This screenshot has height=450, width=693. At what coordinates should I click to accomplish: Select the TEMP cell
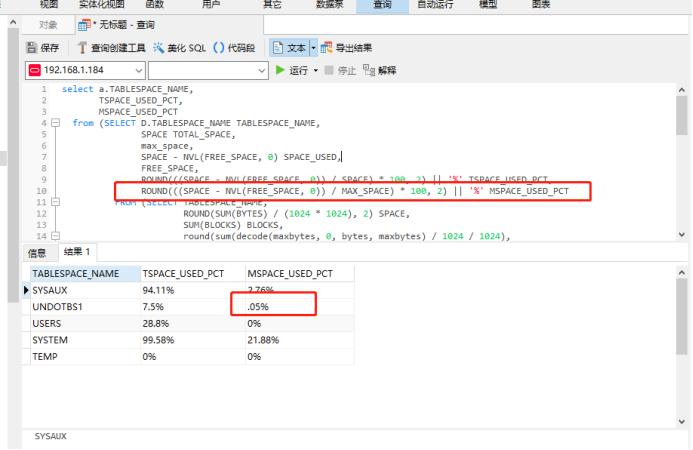pos(85,356)
